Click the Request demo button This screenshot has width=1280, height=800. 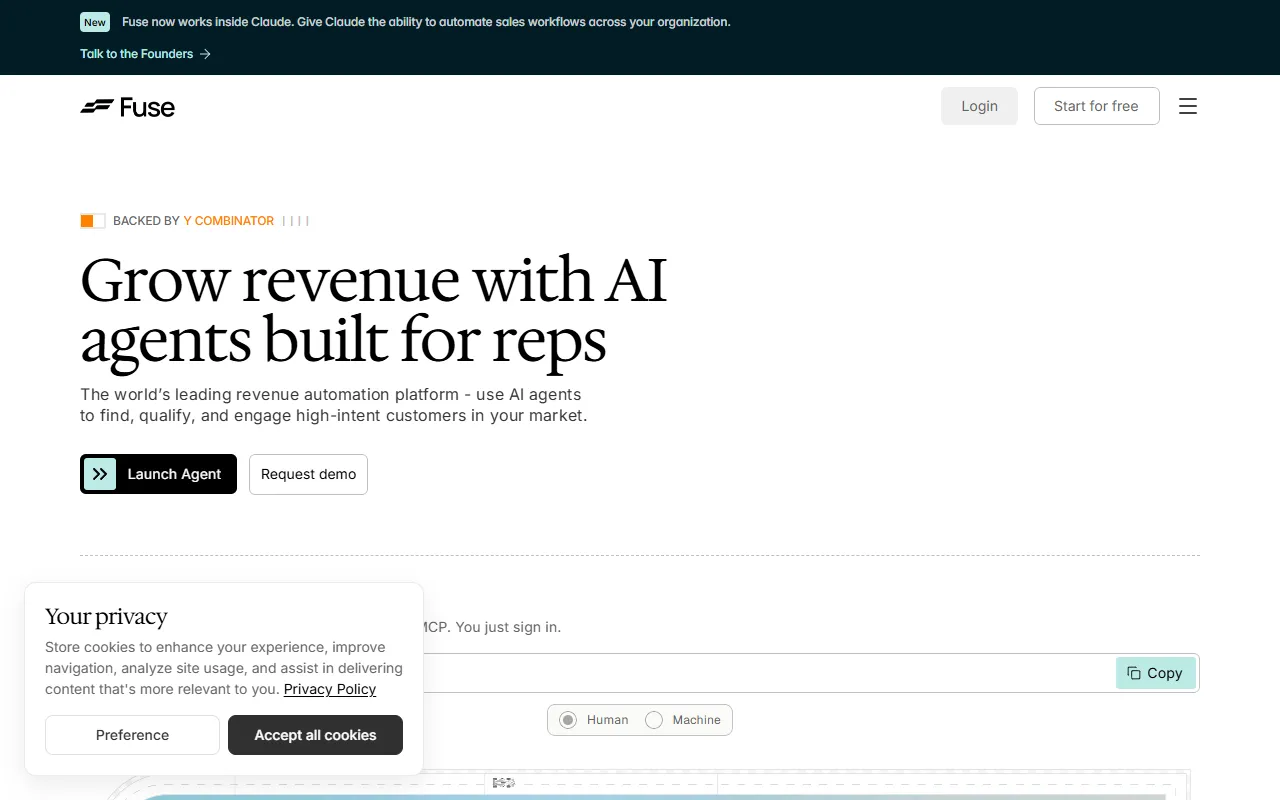[308, 474]
